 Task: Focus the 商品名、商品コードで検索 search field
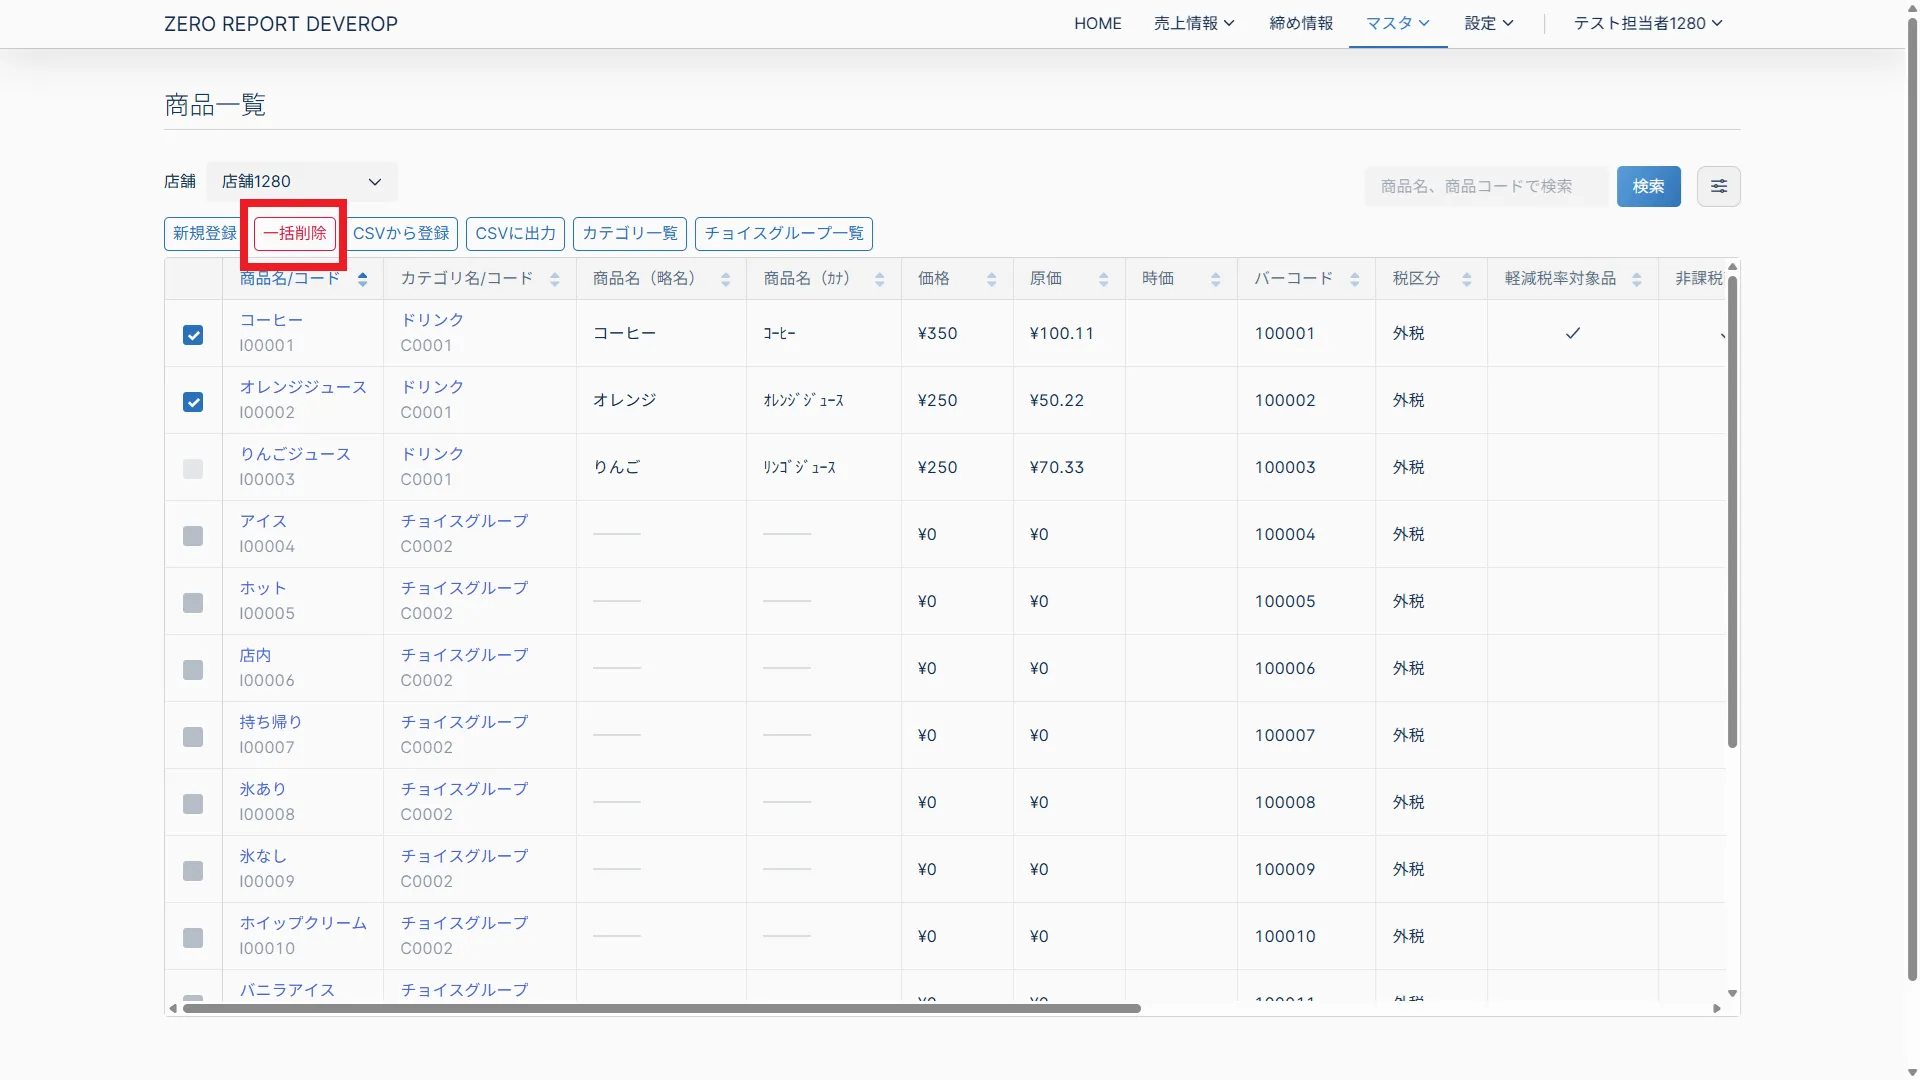pyautogui.click(x=1485, y=186)
